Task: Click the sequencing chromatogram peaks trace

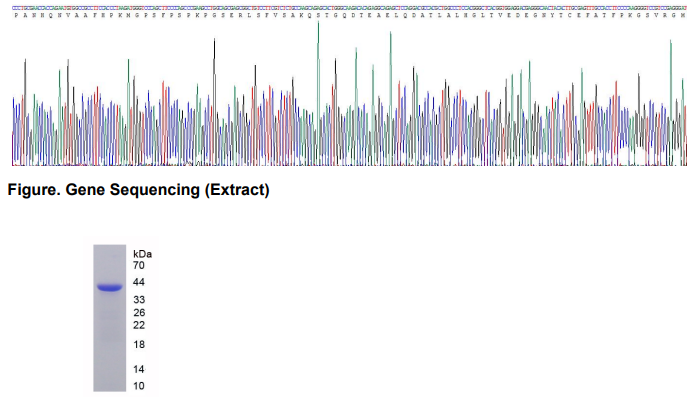Action: [349, 94]
